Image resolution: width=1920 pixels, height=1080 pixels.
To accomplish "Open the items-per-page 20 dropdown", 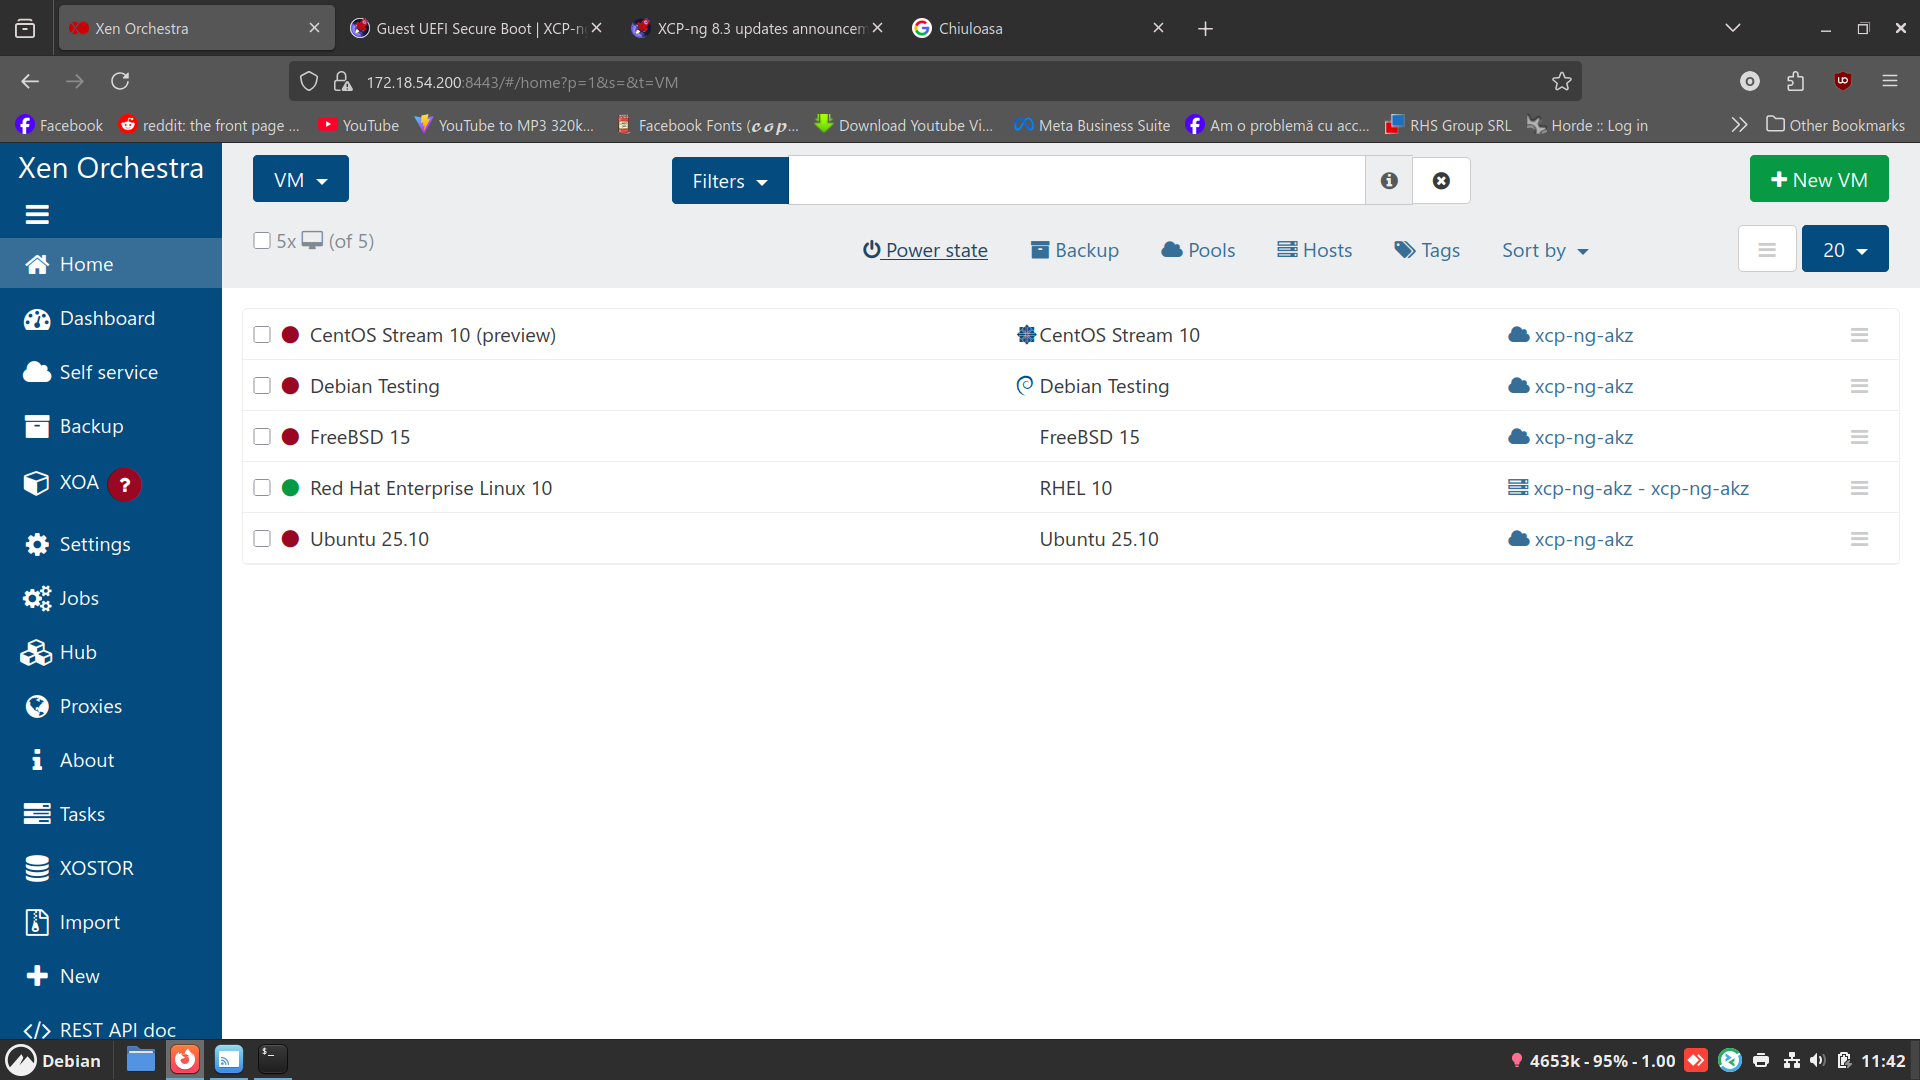I will (1844, 250).
